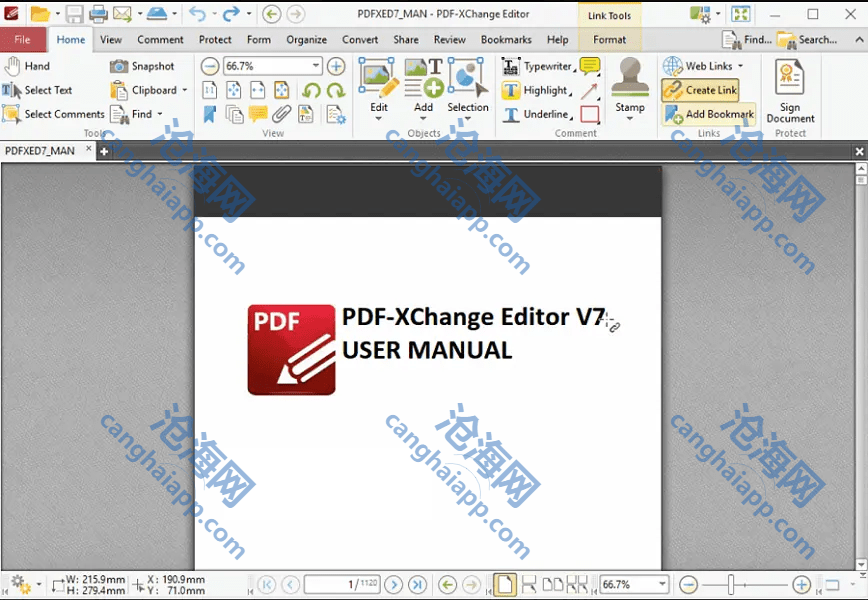Click the Create Link button
868x600 pixels.
tap(700, 90)
